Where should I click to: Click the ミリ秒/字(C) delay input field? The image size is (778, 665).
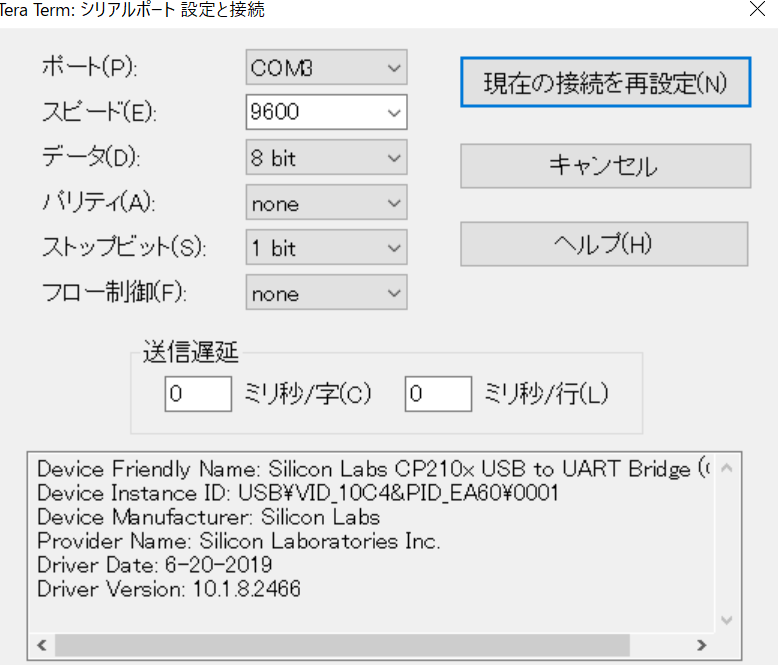198,394
